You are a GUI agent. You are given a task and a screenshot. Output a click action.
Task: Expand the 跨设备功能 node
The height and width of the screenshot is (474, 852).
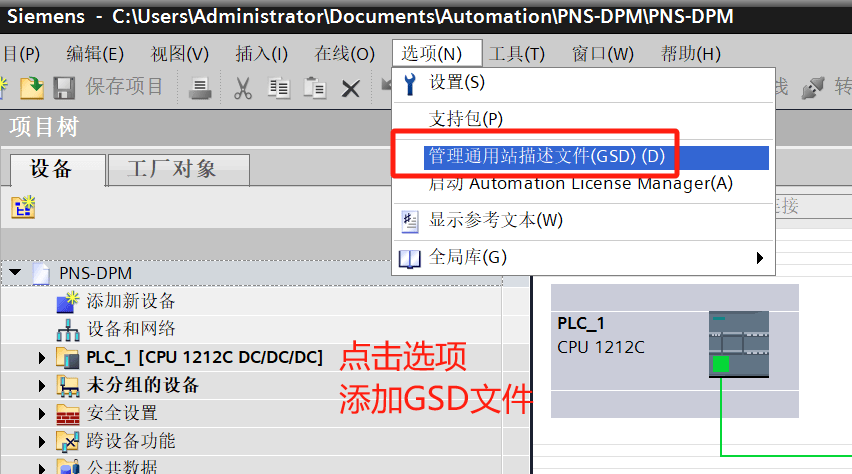pos(42,441)
